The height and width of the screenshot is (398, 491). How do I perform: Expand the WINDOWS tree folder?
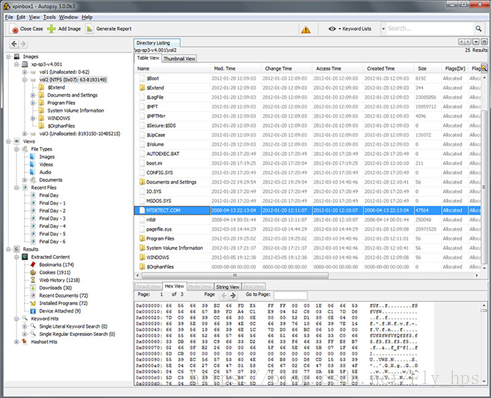pyautogui.click(x=33, y=118)
